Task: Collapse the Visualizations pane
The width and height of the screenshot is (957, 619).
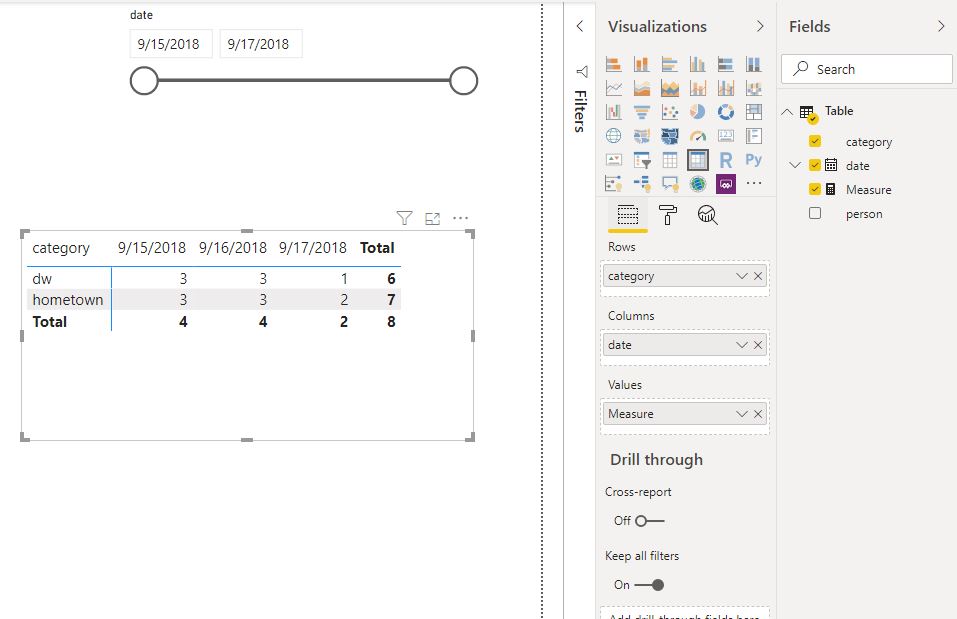Action: tap(760, 26)
